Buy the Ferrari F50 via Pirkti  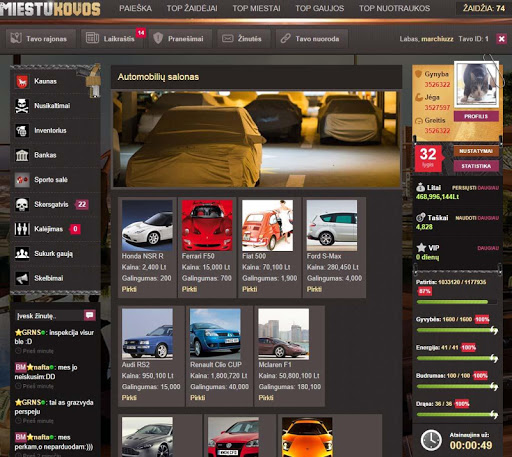coord(189,289)
